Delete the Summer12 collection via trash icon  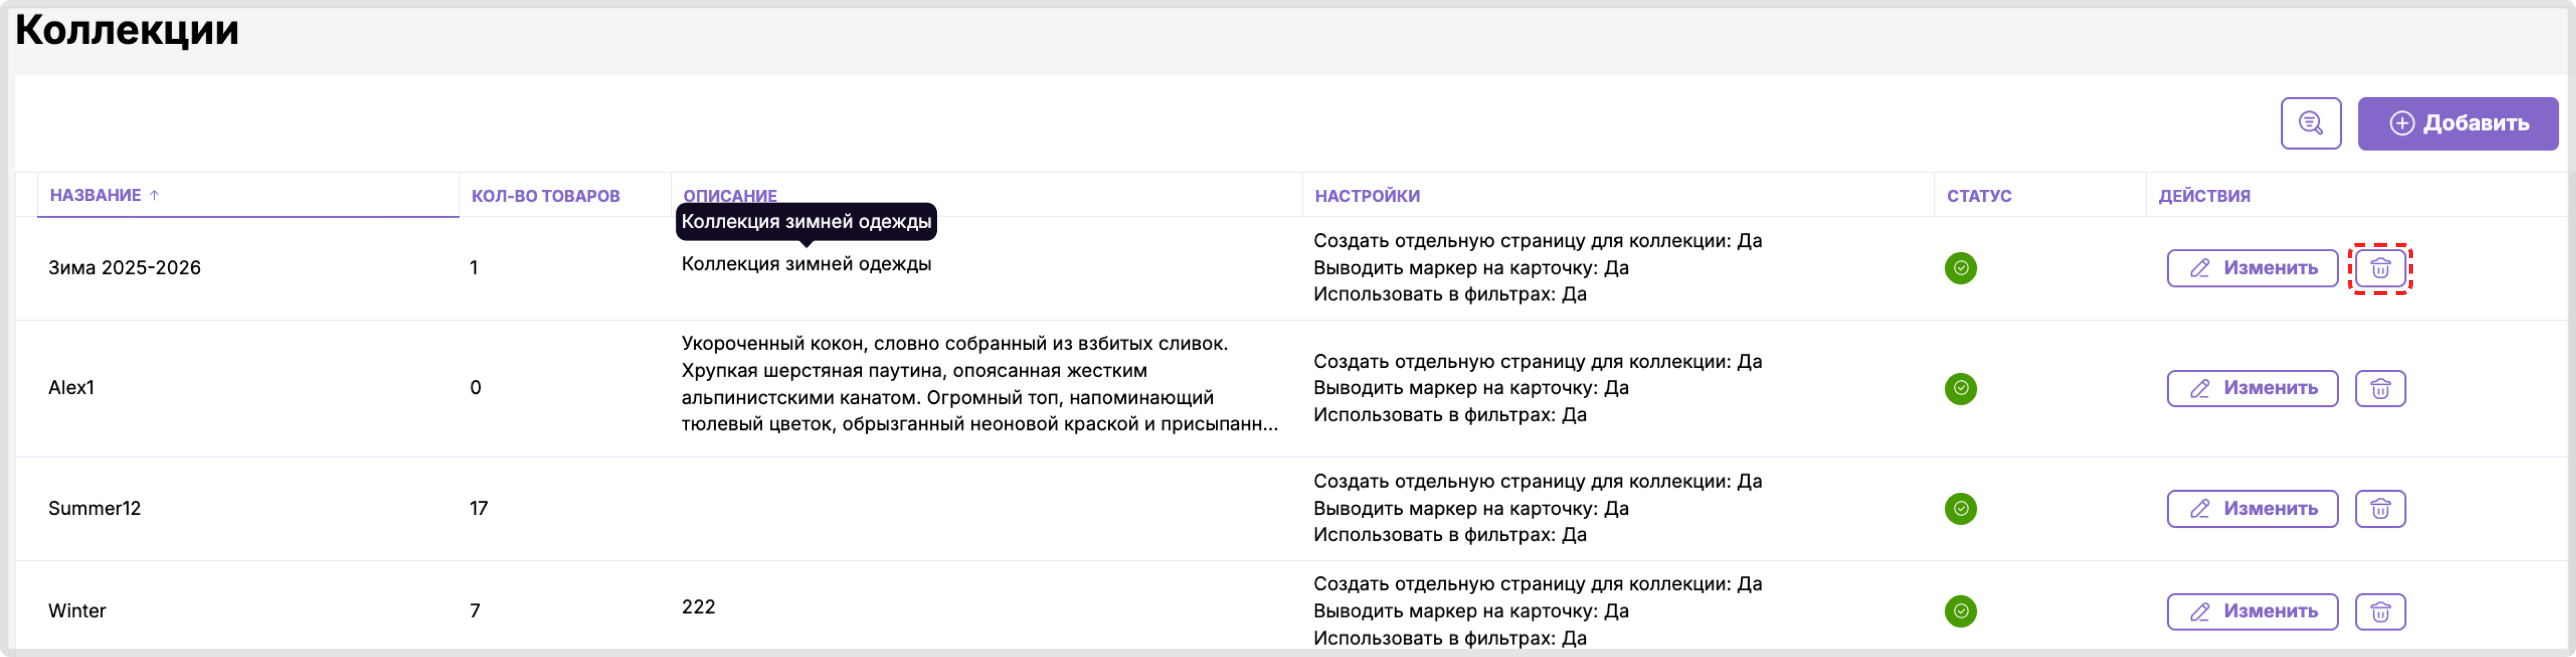pos(2380,509)
